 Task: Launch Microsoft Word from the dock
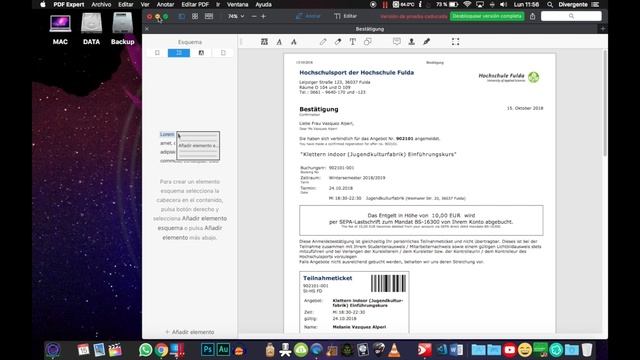(457, 350)
